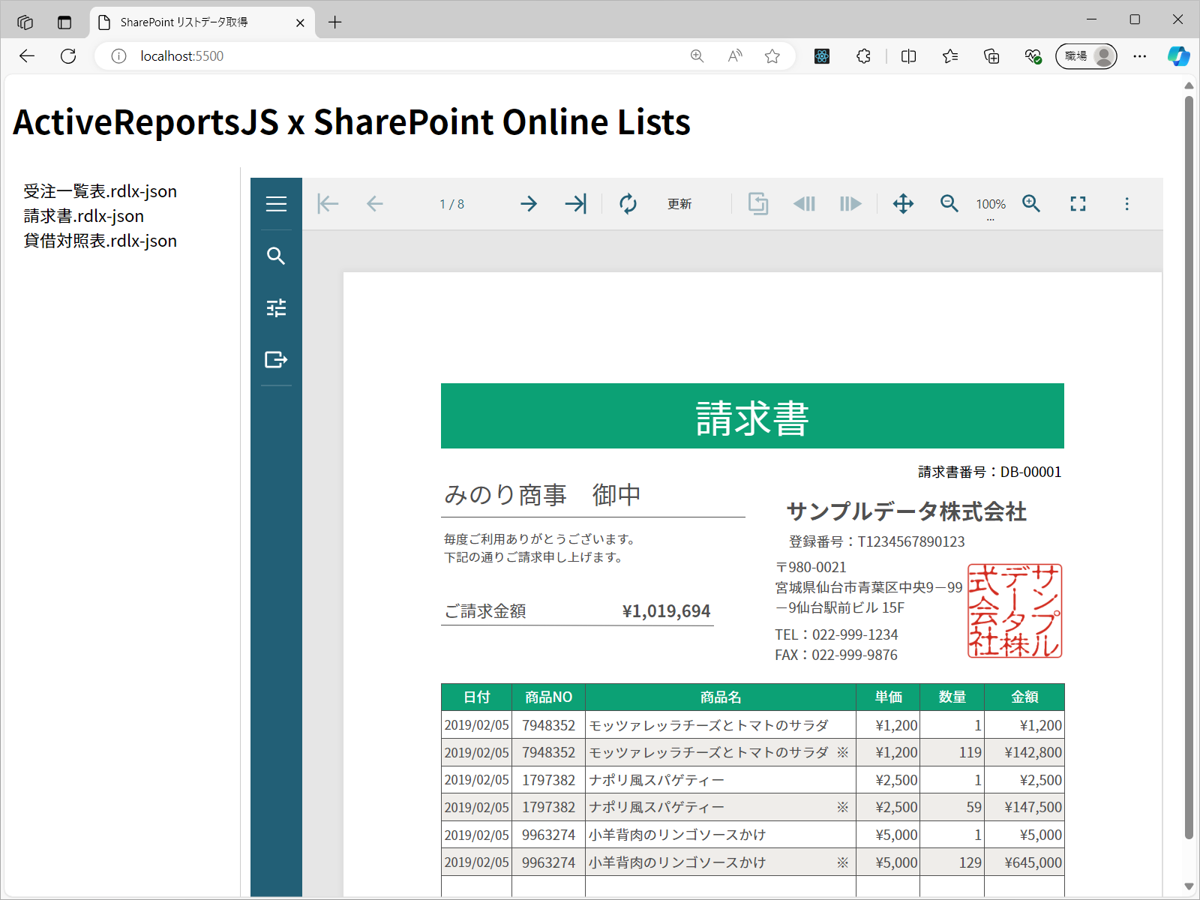Open 請求書.rdlx-json report
This screenshot has height=900, width=1200.
(84, 216)
